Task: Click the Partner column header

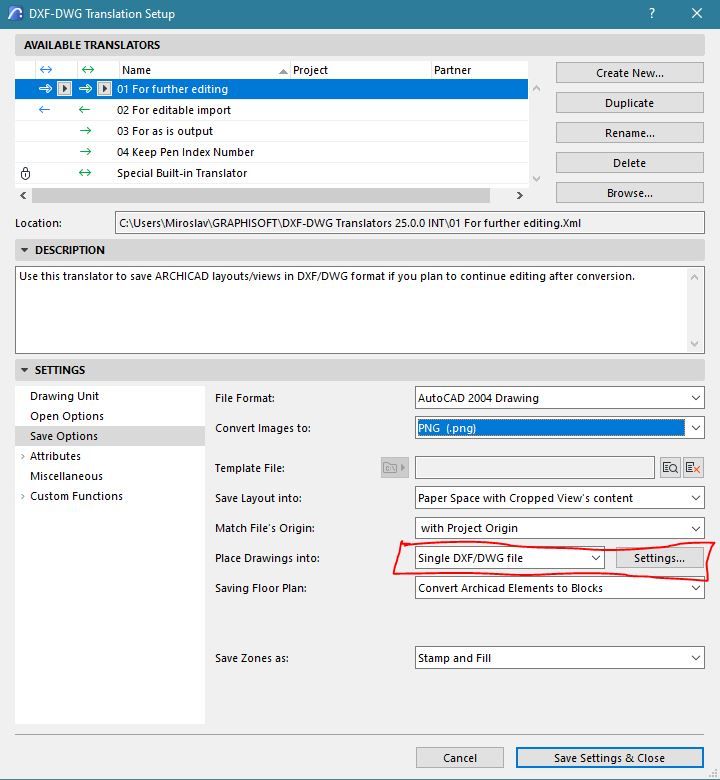Action: tap(480, 70)
